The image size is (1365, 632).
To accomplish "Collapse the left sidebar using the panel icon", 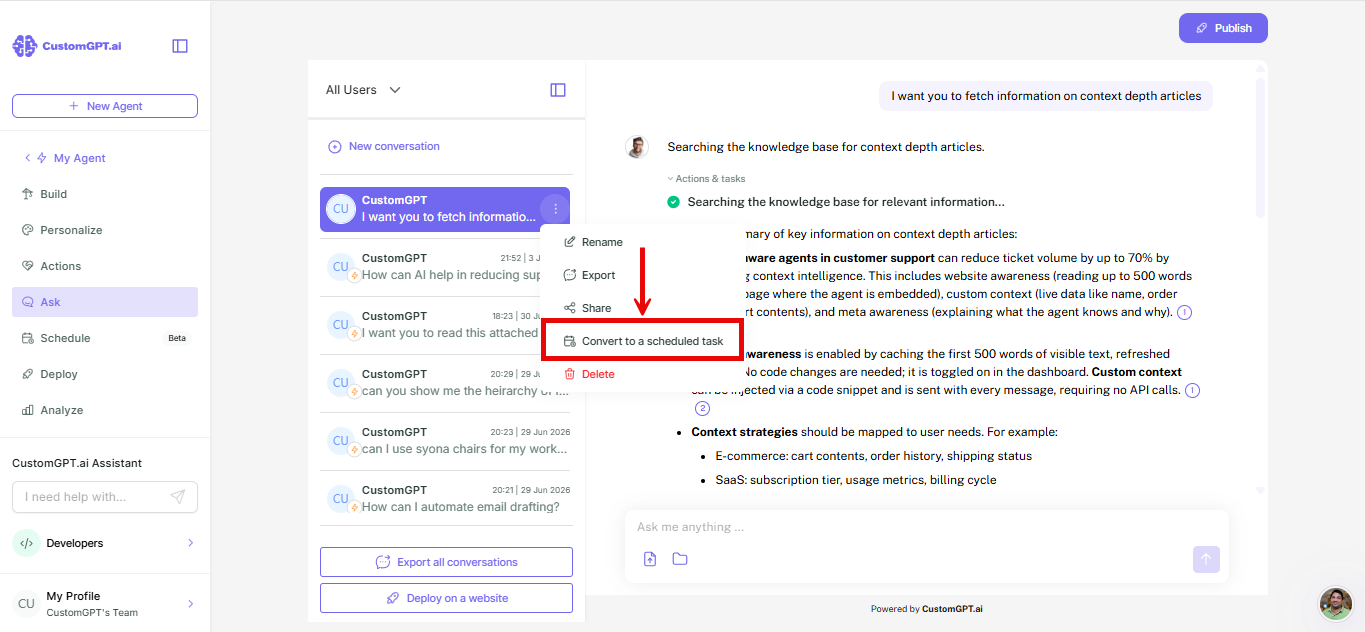I will coord(180,46).
